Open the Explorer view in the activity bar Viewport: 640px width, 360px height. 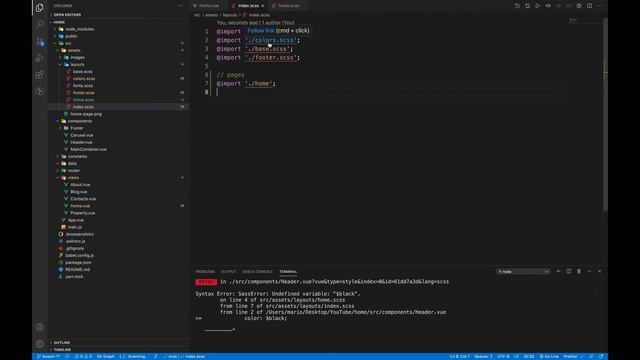pos(40,8)
